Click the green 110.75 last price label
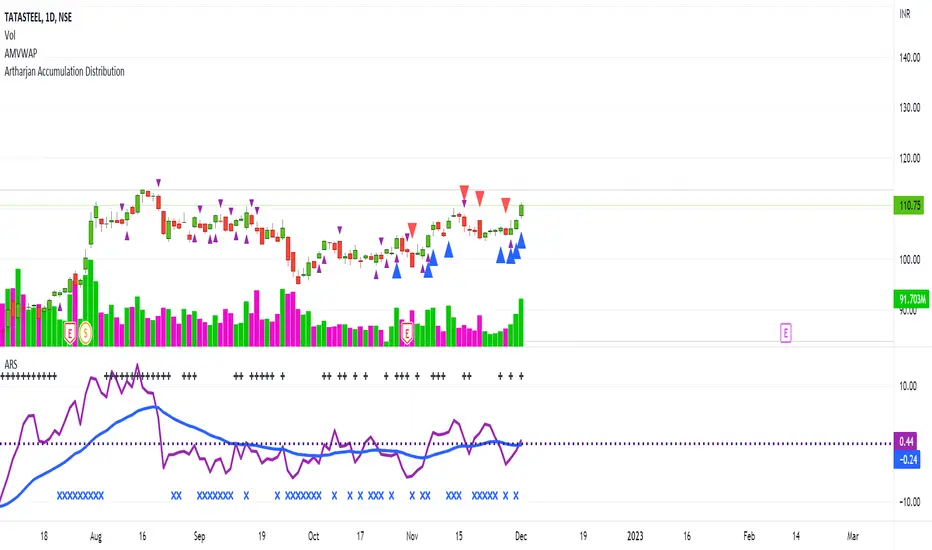The height and width of the screenshot is (550, 932). [910, 205]
